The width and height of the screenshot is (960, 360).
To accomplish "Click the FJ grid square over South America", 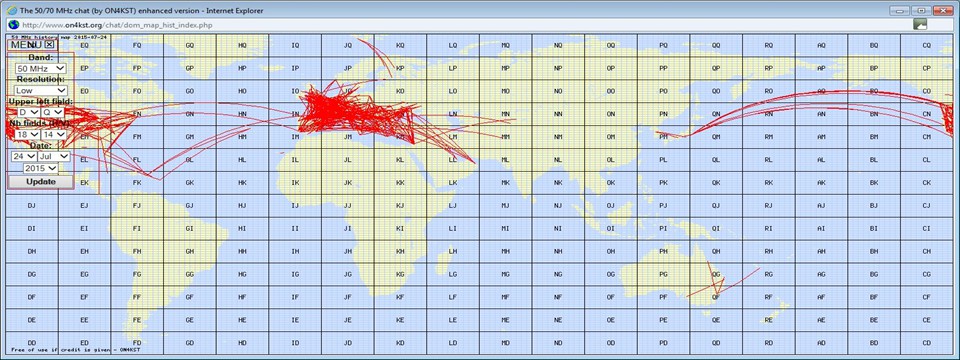I will click(137, 206).
